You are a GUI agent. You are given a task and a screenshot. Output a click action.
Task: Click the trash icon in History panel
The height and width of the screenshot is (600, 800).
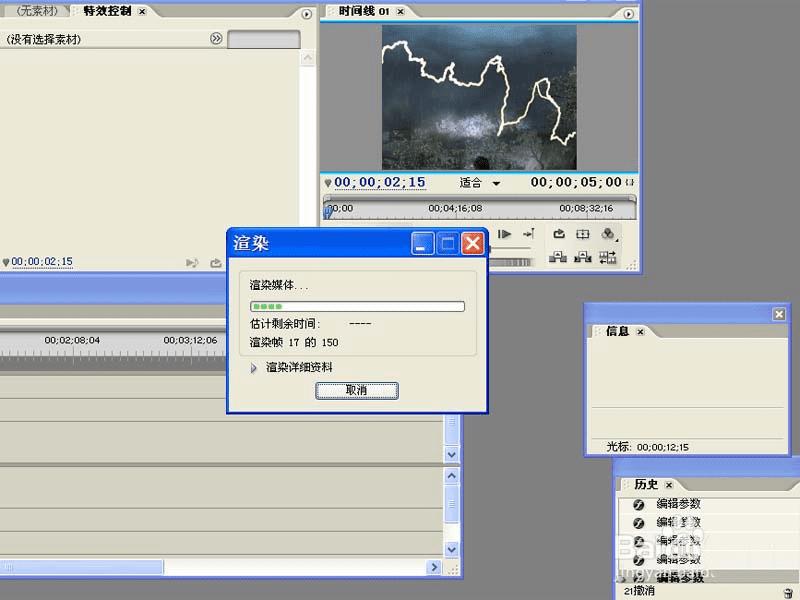[788, 592]
